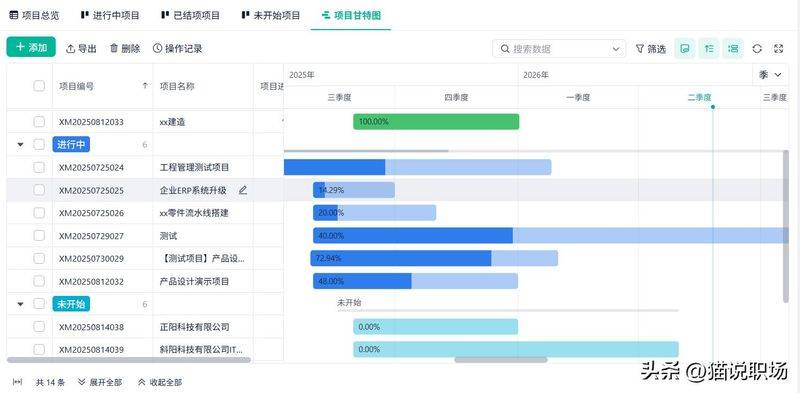
Task: Check the 未开始 group checkbox
Action: pos(39,304)
